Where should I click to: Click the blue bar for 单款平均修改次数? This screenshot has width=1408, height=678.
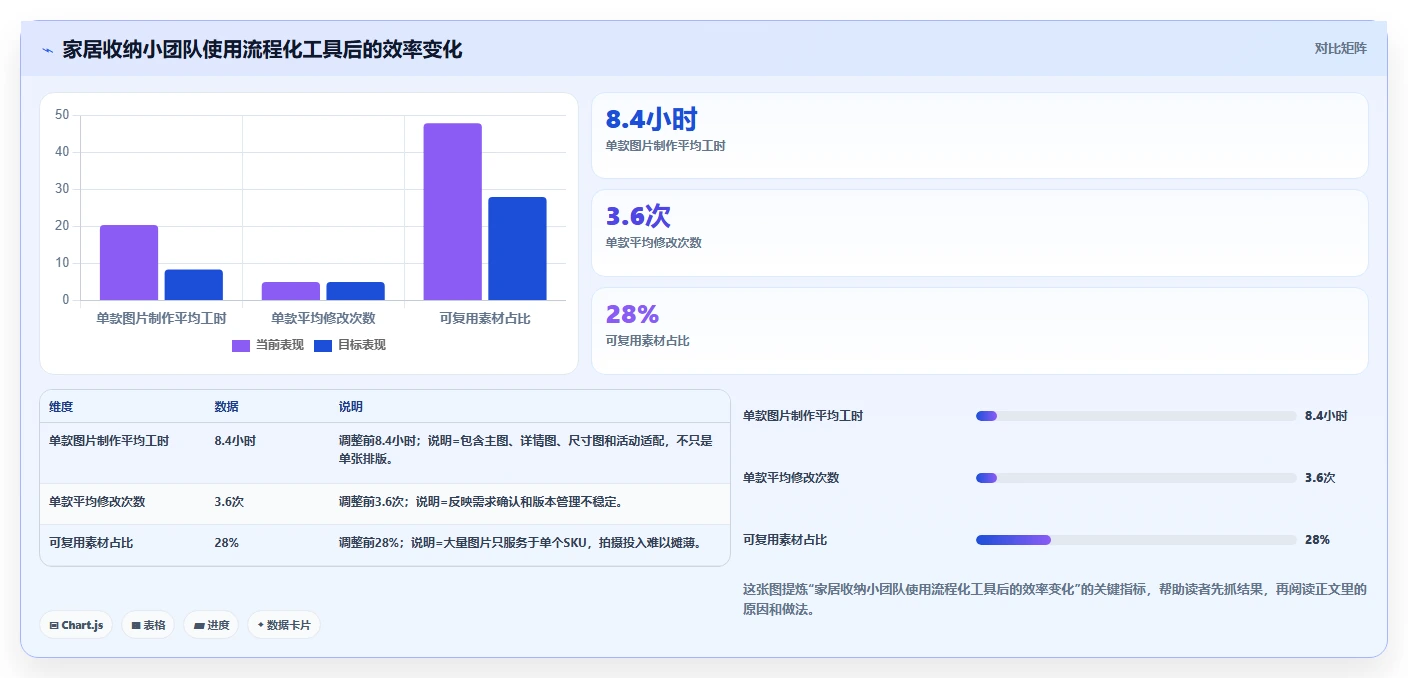tap(355, 291)
